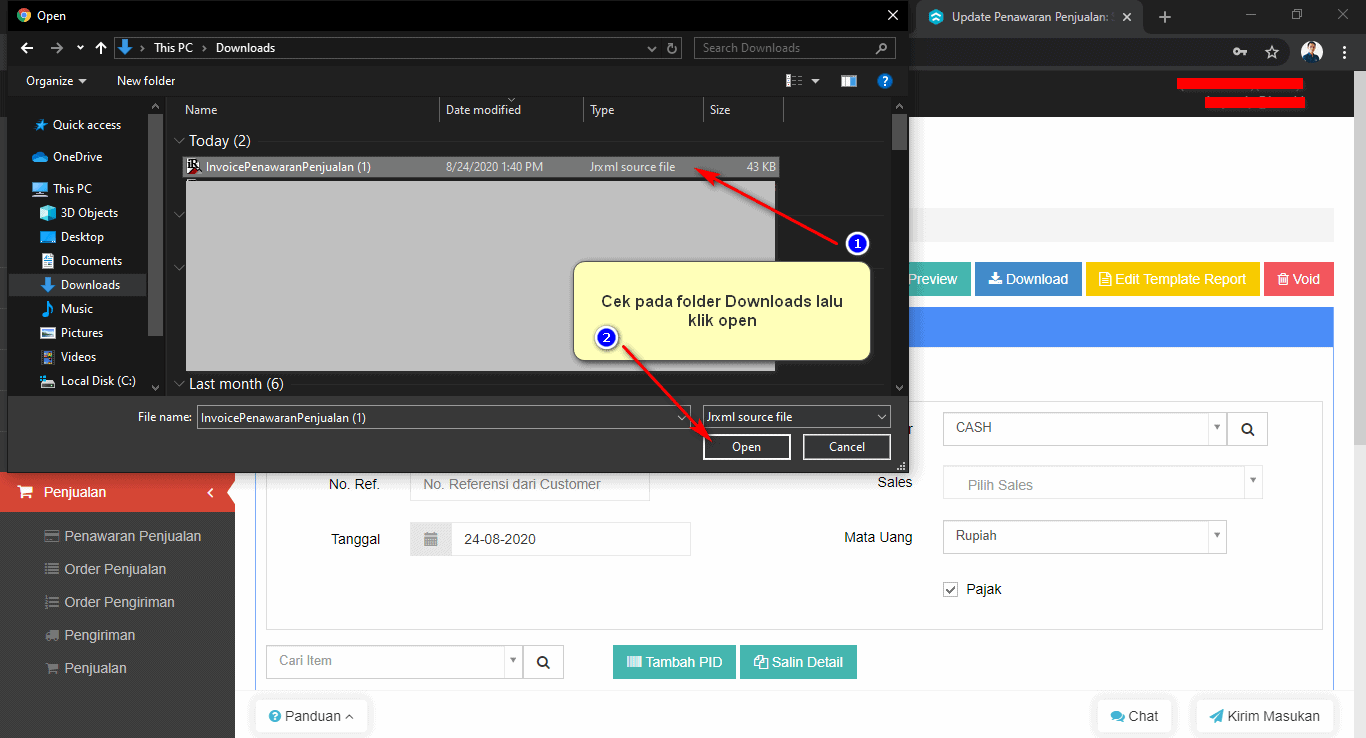Open Chrome three-dot menu
The width and height of the screenshot is (1366, 738).
coord(1344,52)
